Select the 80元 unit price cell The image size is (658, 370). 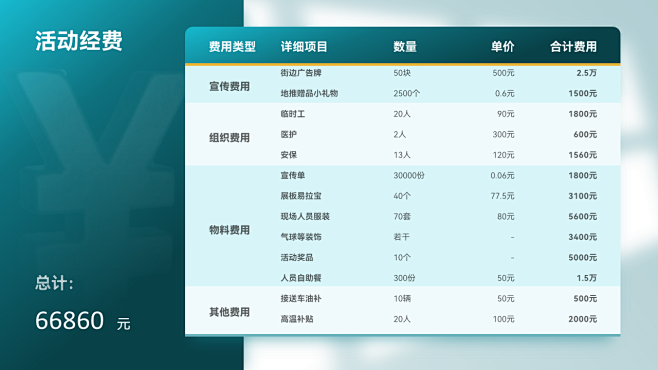coord(506,217)
